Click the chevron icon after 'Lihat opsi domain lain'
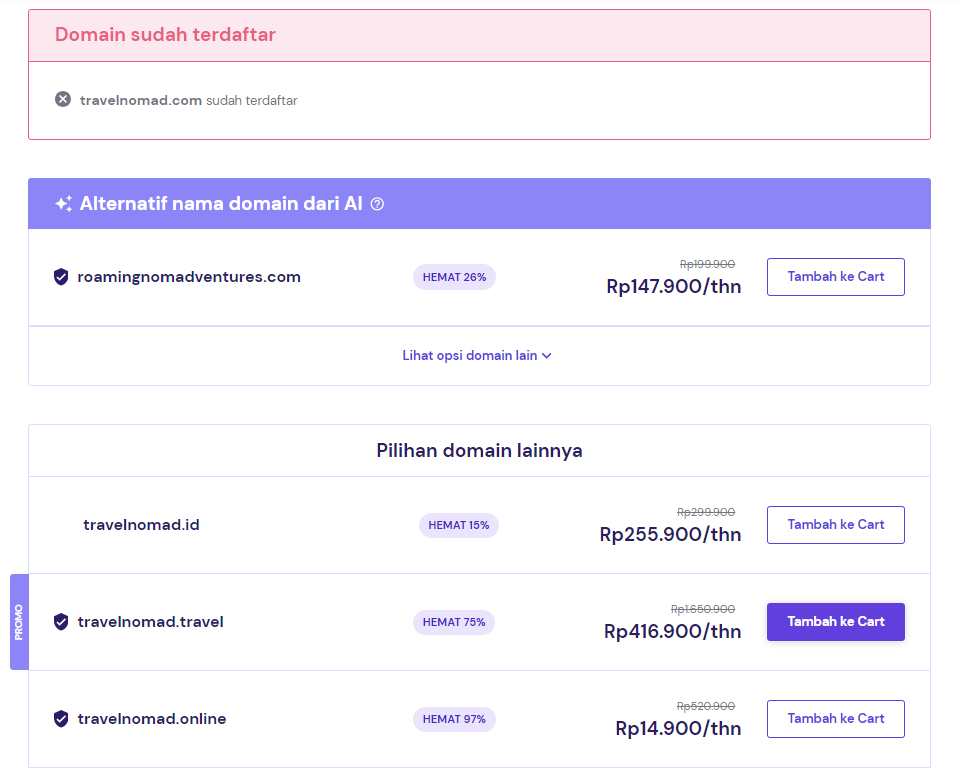This screenshot has height=768, width=958. (546, 355)
